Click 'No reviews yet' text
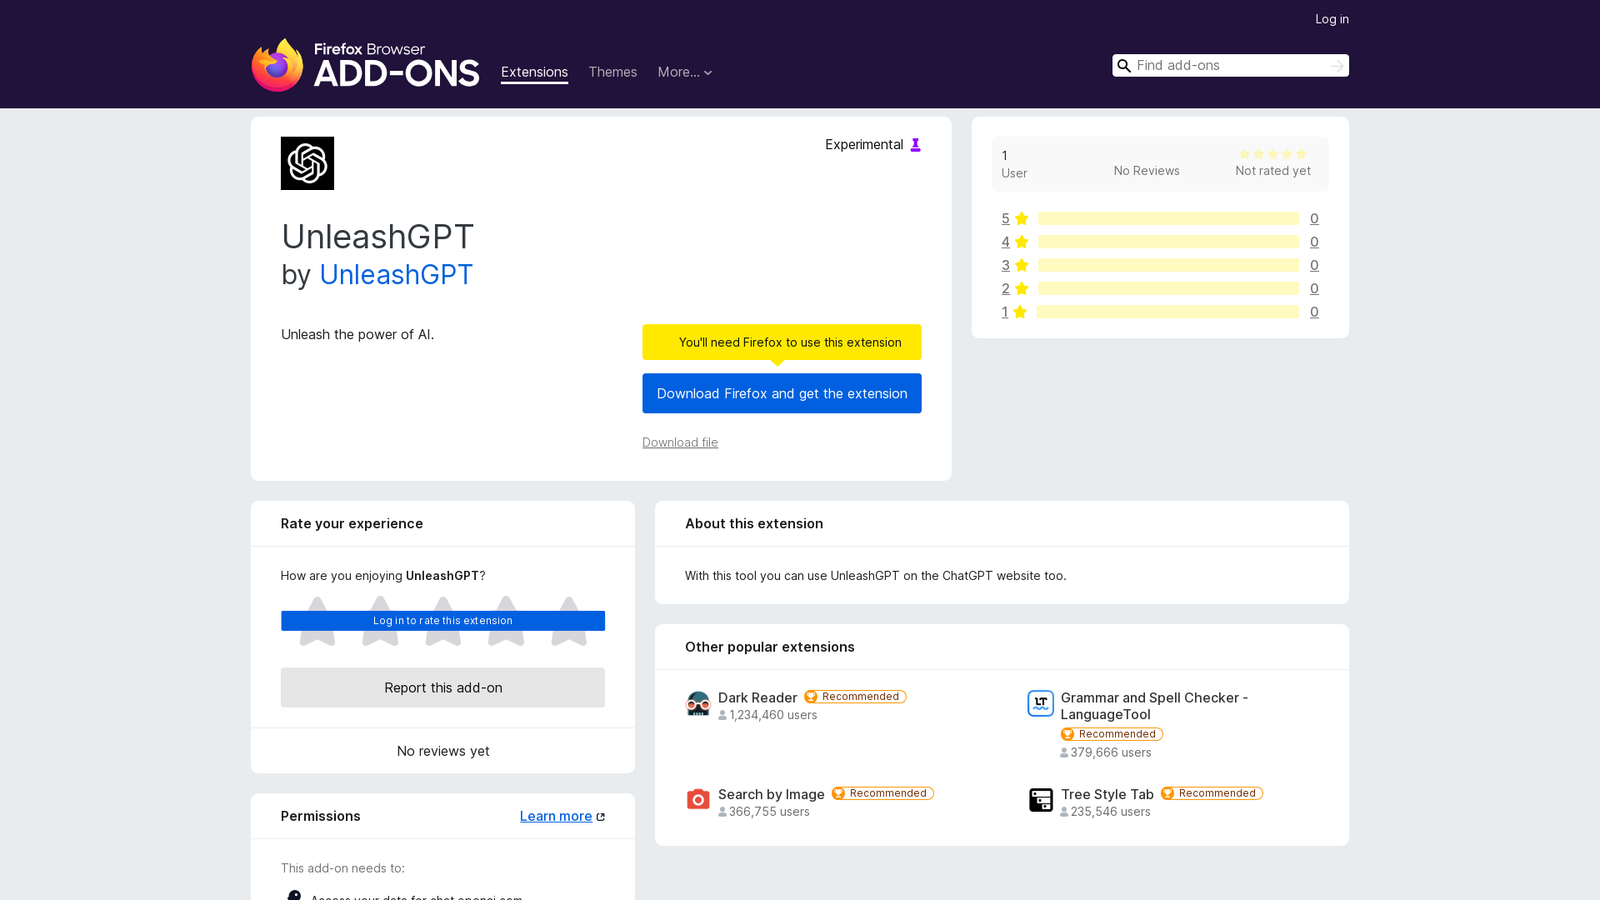 tap(443, 751)
